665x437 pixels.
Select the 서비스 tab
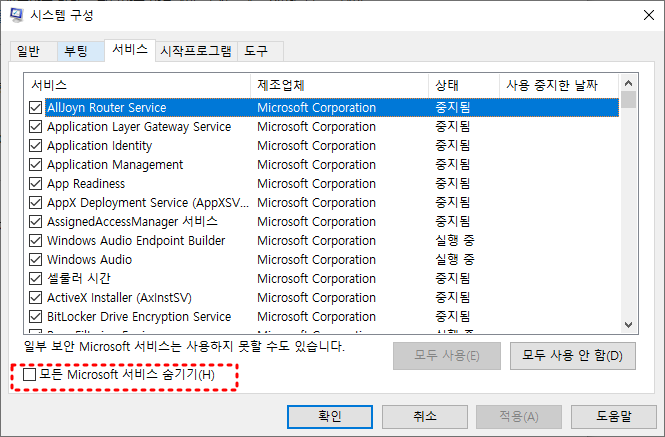coord(130,50)
